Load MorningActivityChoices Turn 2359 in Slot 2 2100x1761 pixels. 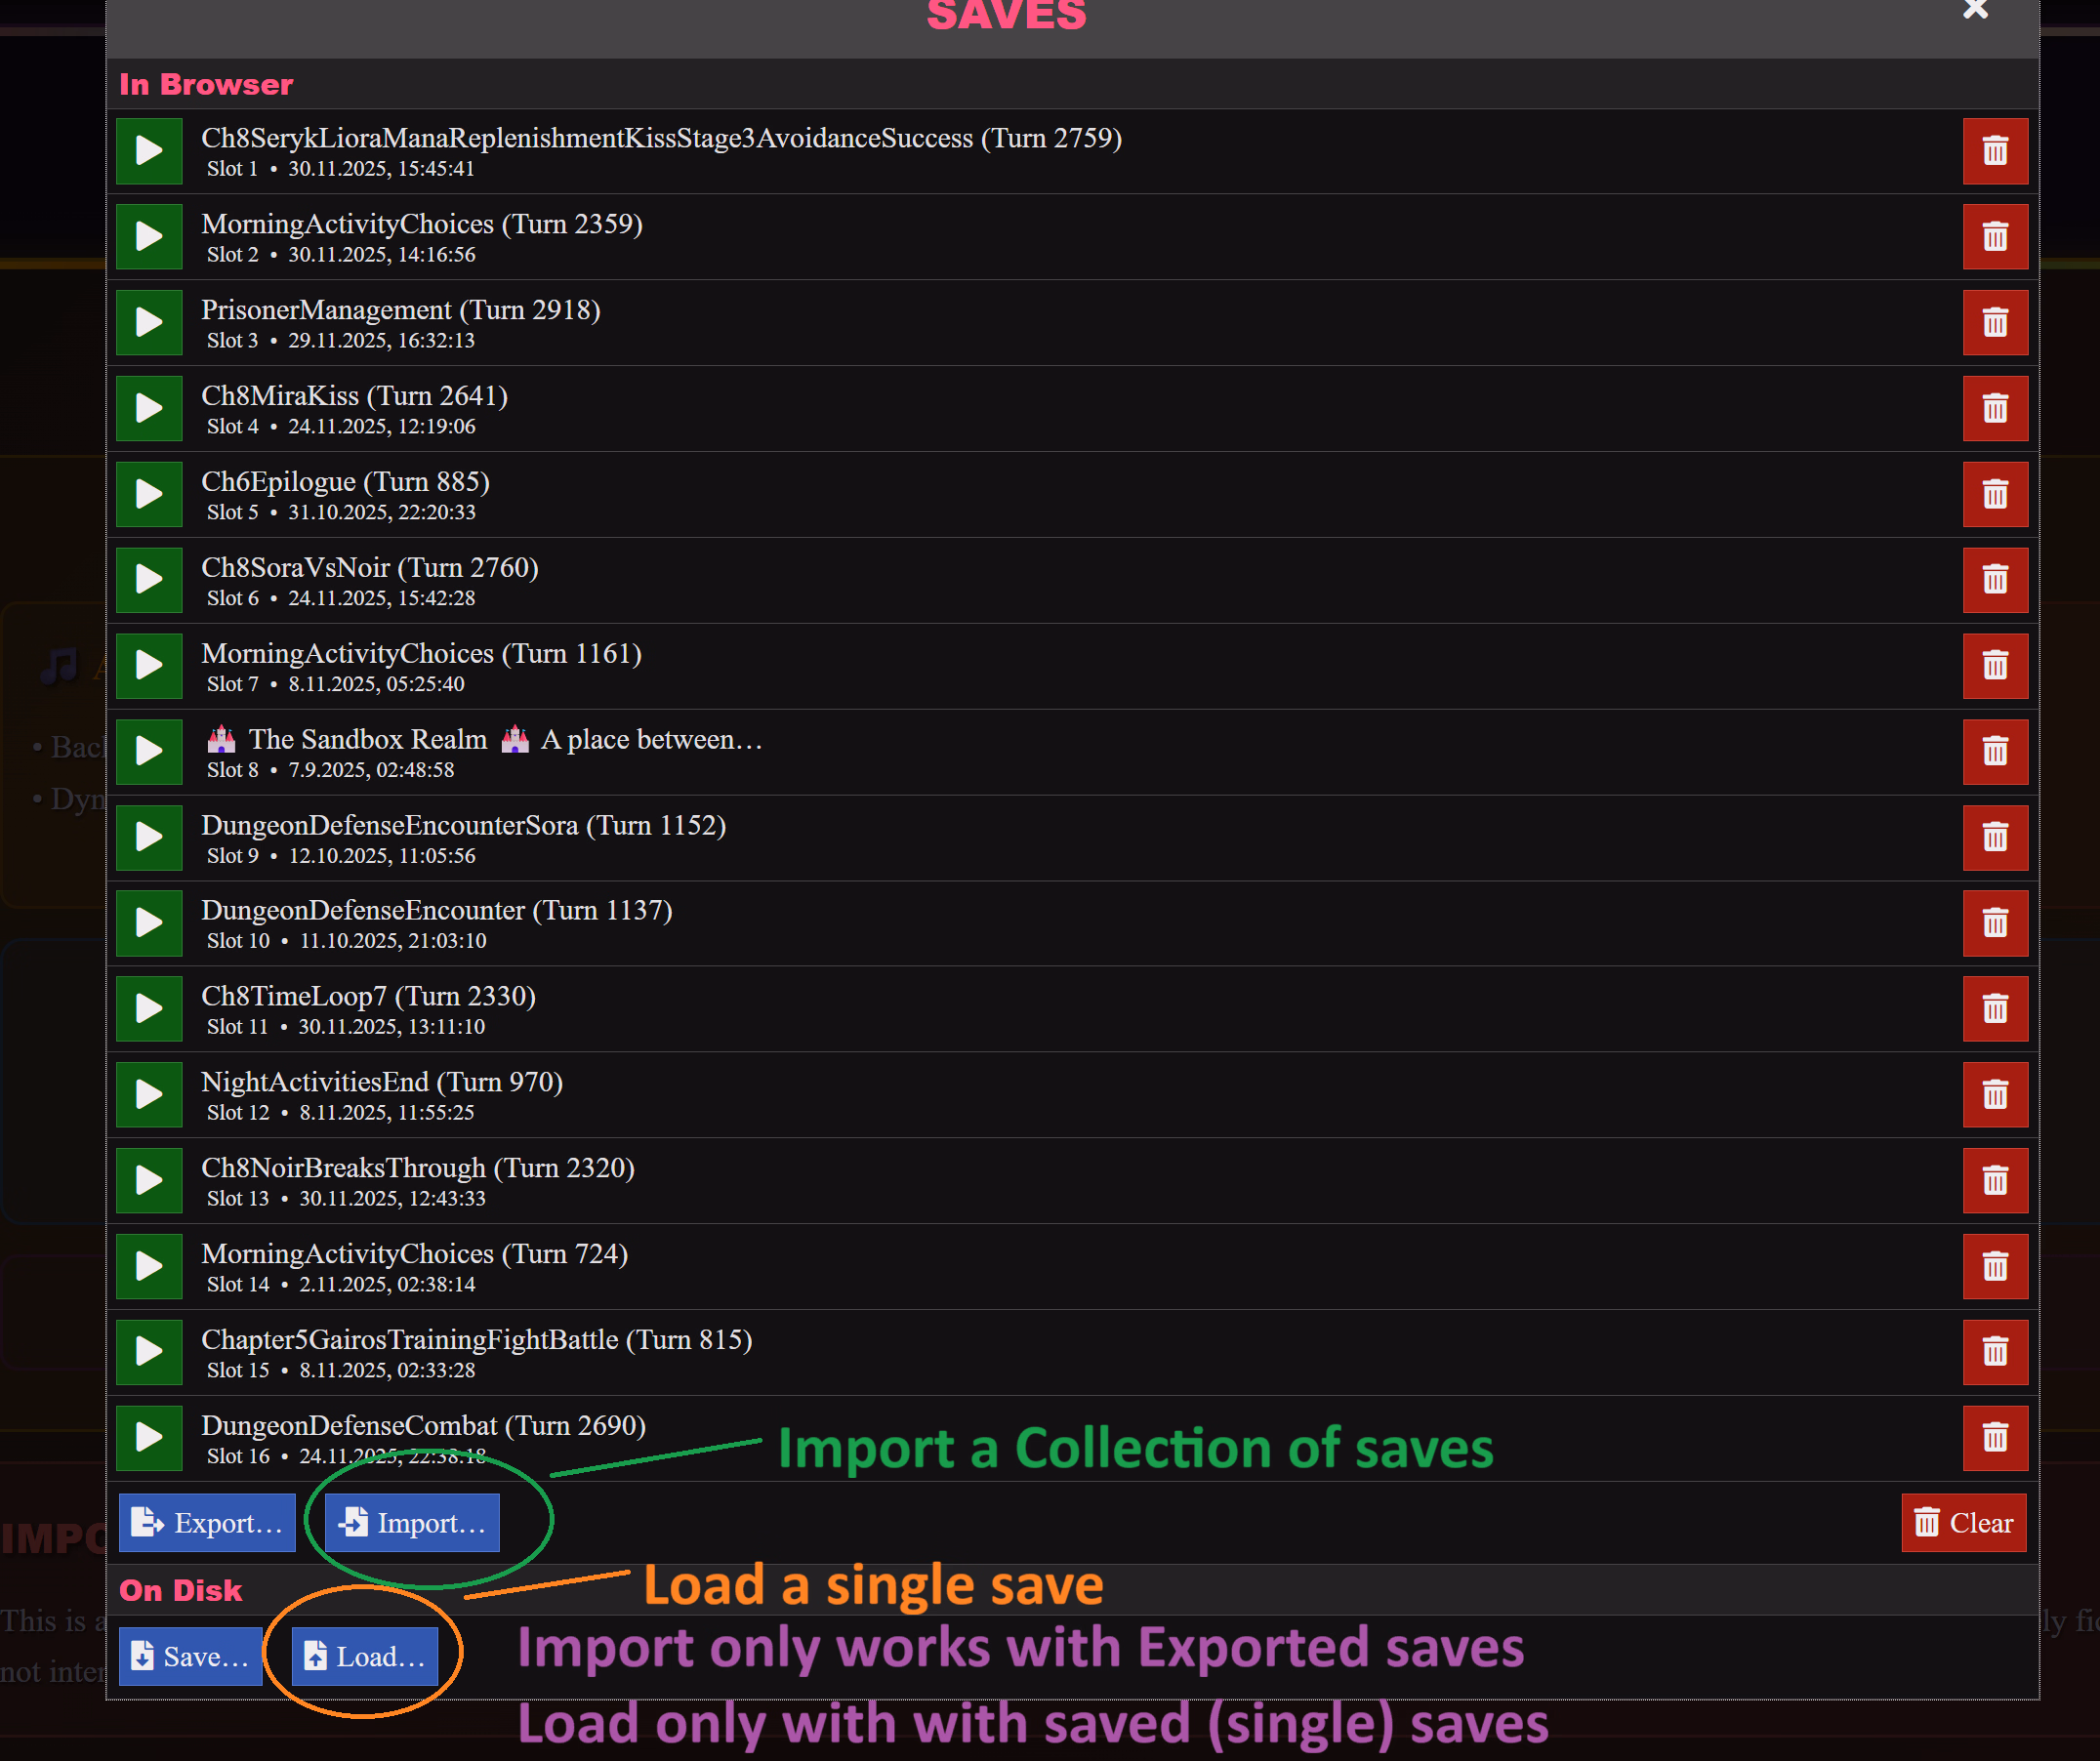pyautogui.click(x=149, y=237)
